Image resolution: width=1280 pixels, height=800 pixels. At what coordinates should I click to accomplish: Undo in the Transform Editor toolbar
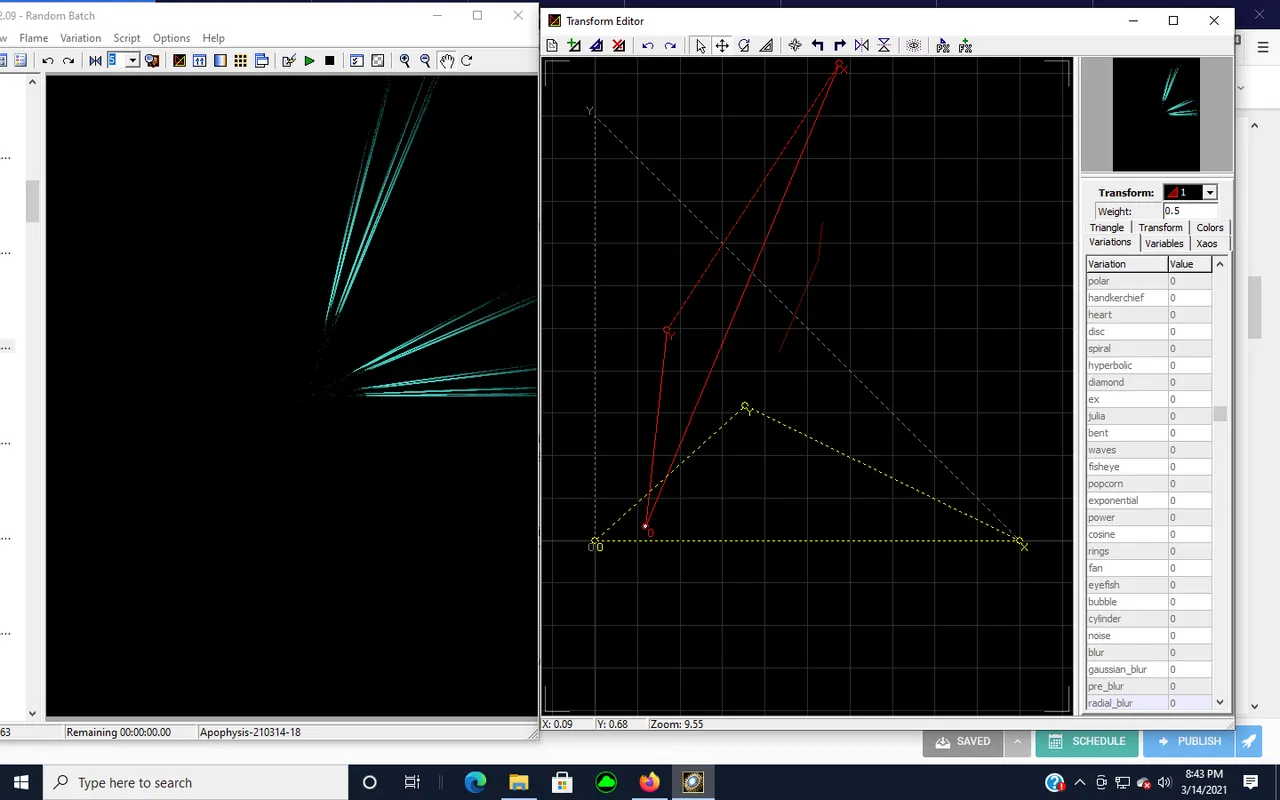pos(648,46)
